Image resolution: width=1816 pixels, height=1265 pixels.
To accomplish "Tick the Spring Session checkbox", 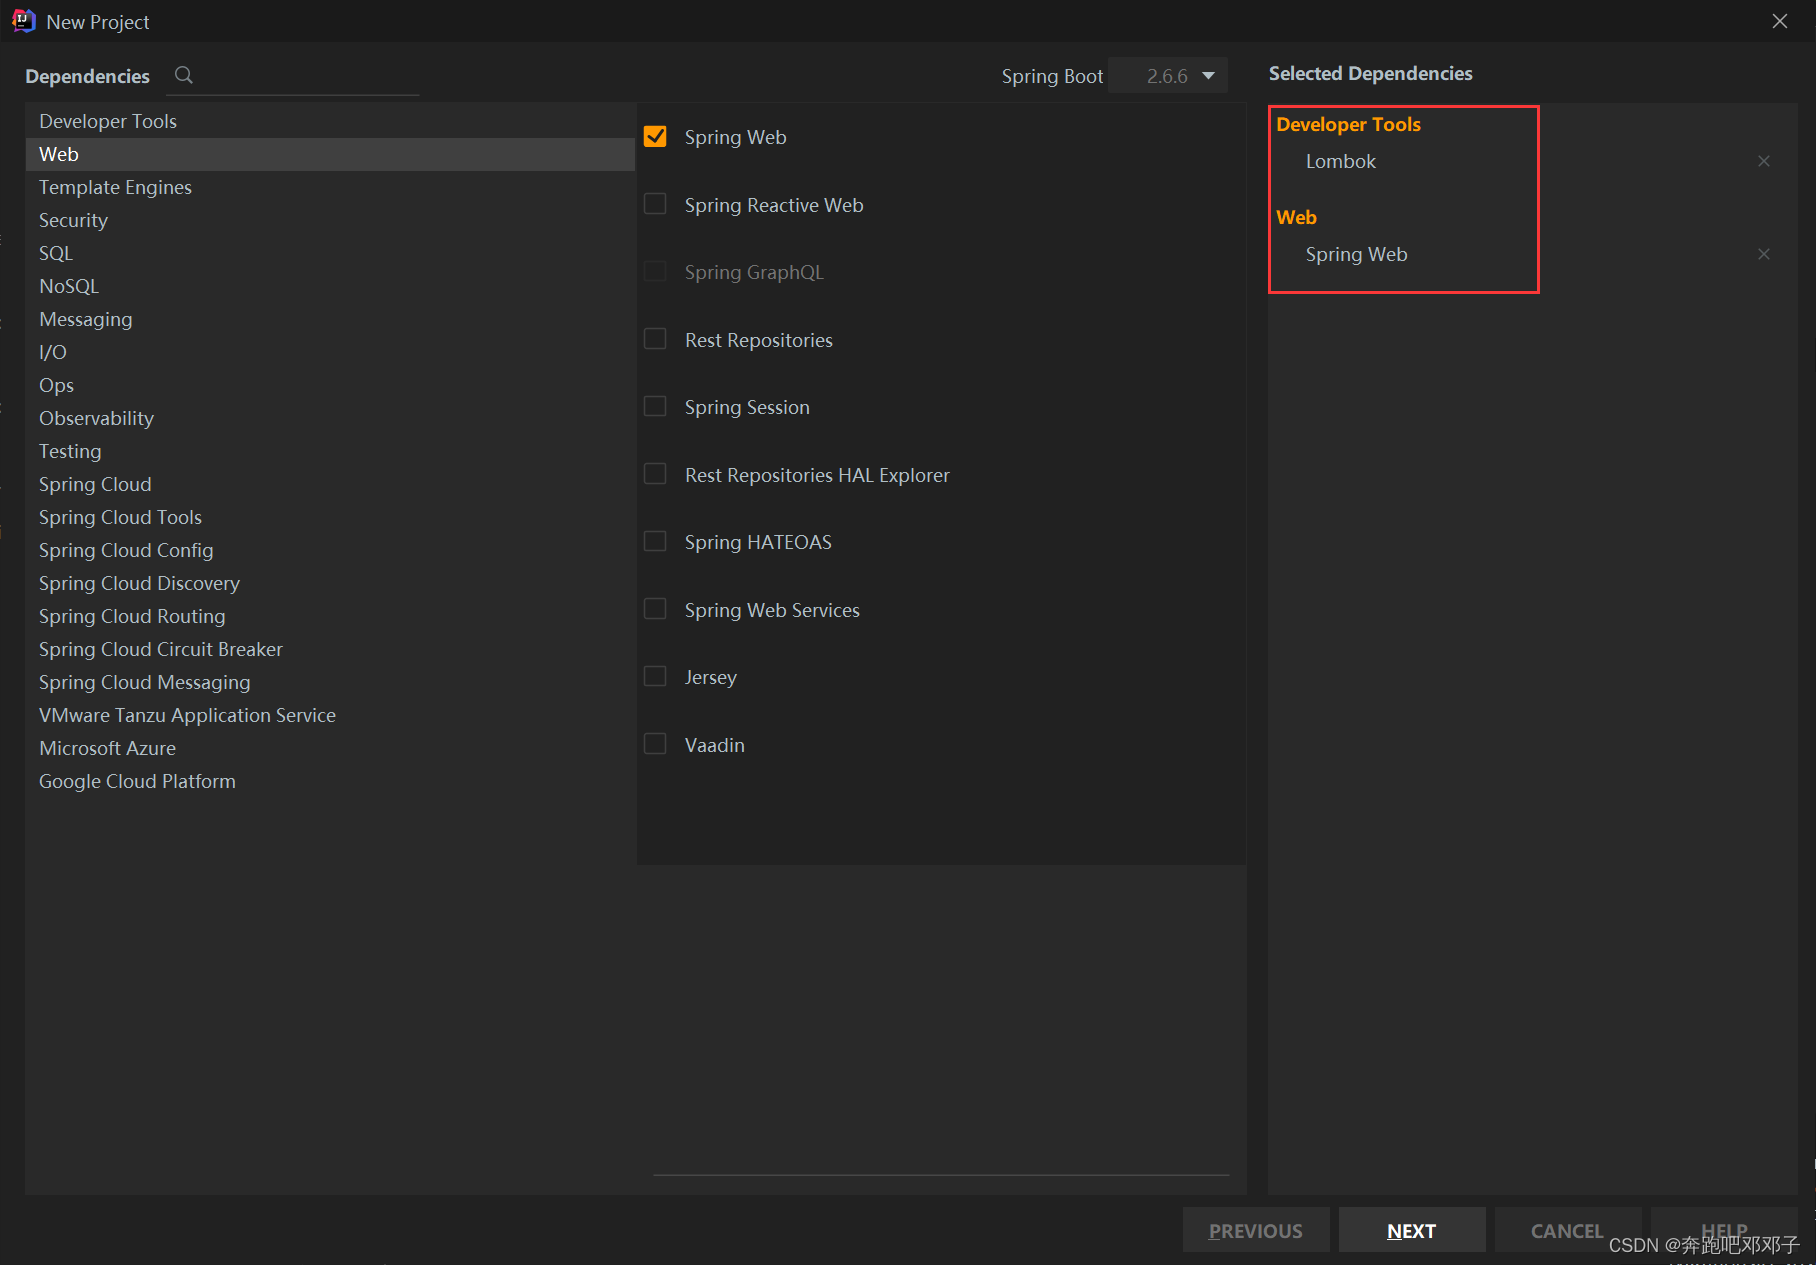I will tap(655, 406).
